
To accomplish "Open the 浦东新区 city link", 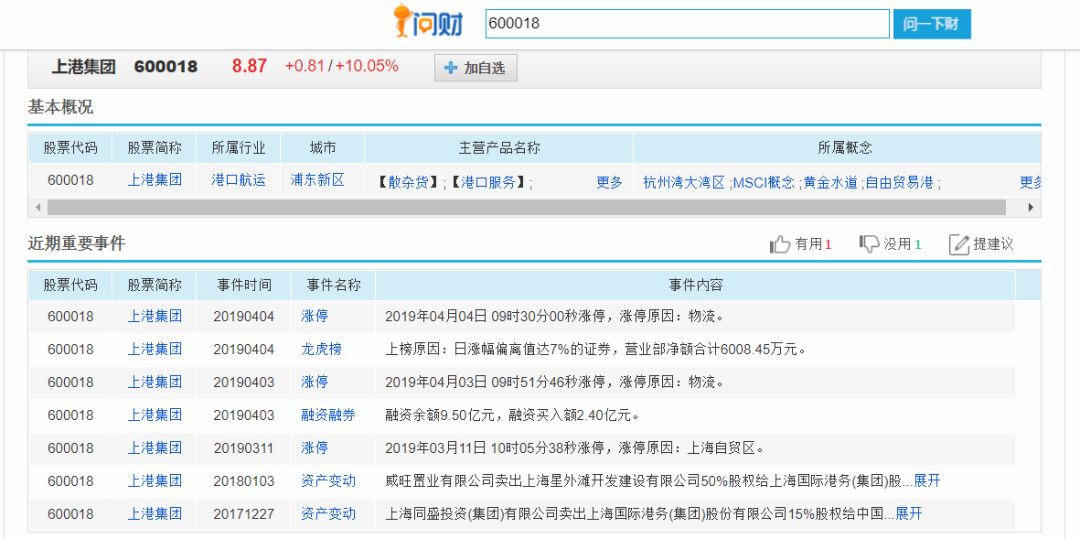I will (x=318, y=180).
